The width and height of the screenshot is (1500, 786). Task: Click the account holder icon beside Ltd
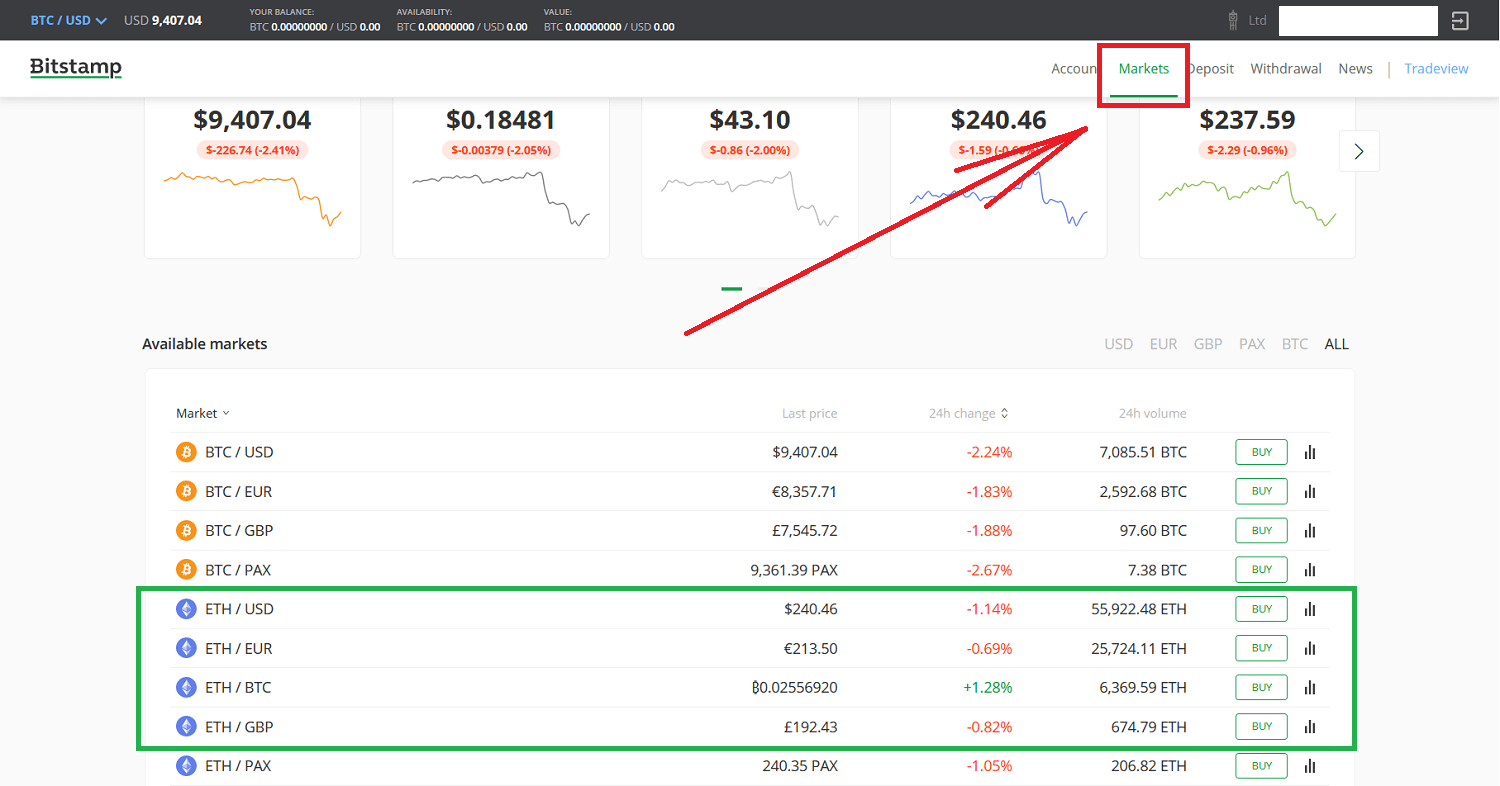pos(1234,20)
